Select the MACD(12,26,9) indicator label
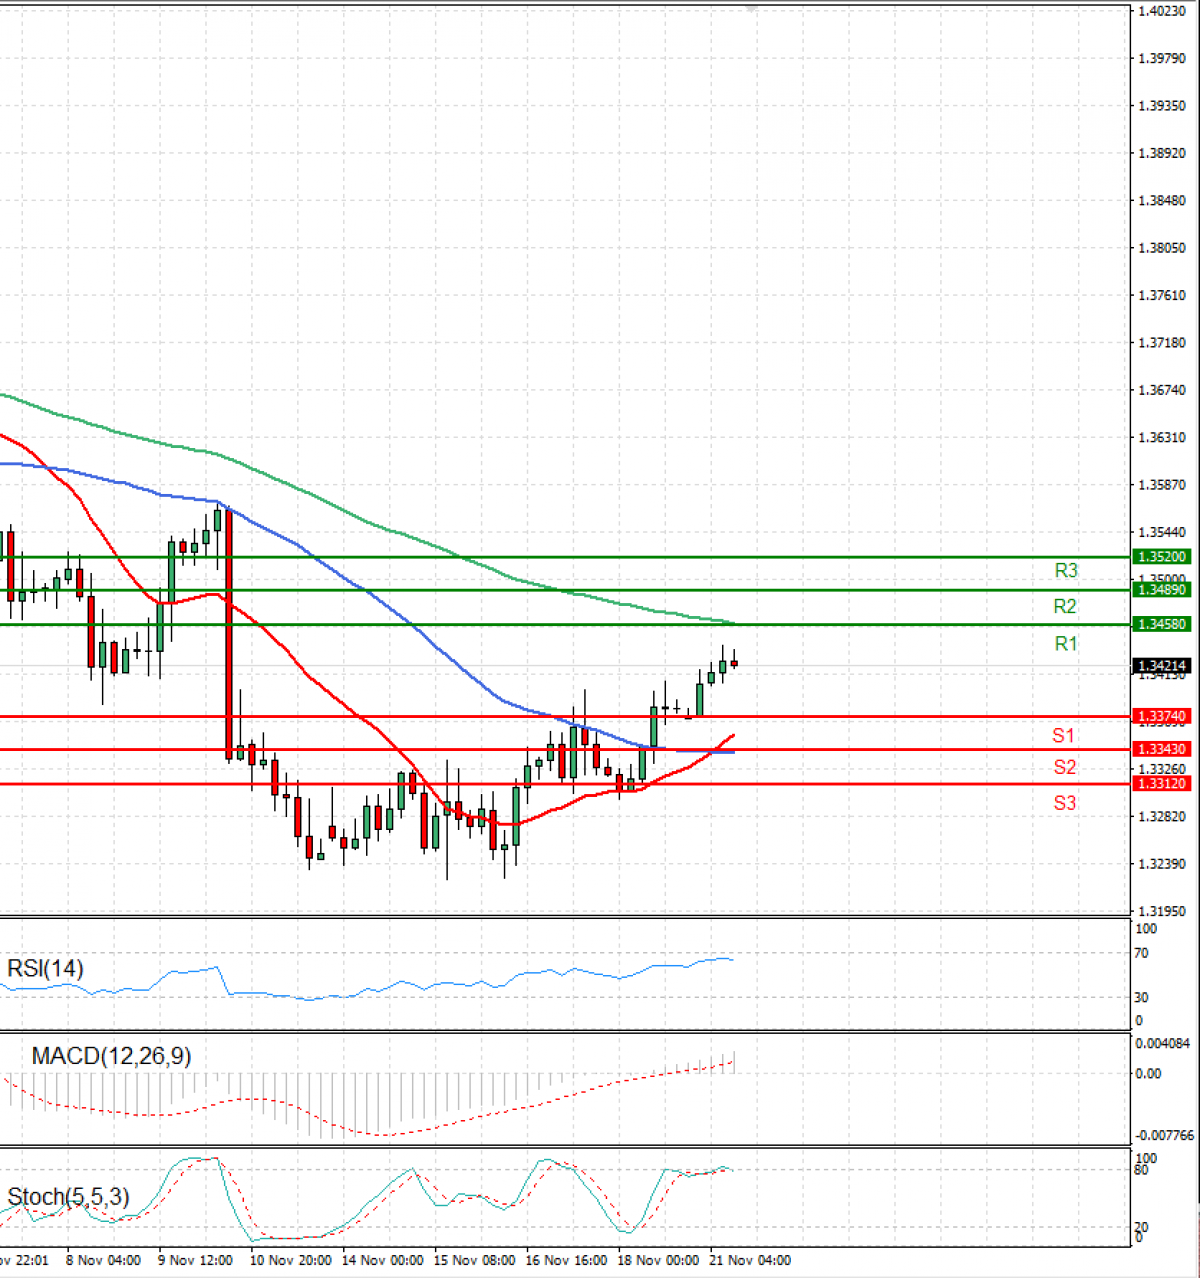Image resolution: width=1200 pixels, height=1278 pixels. point(112,1056)
